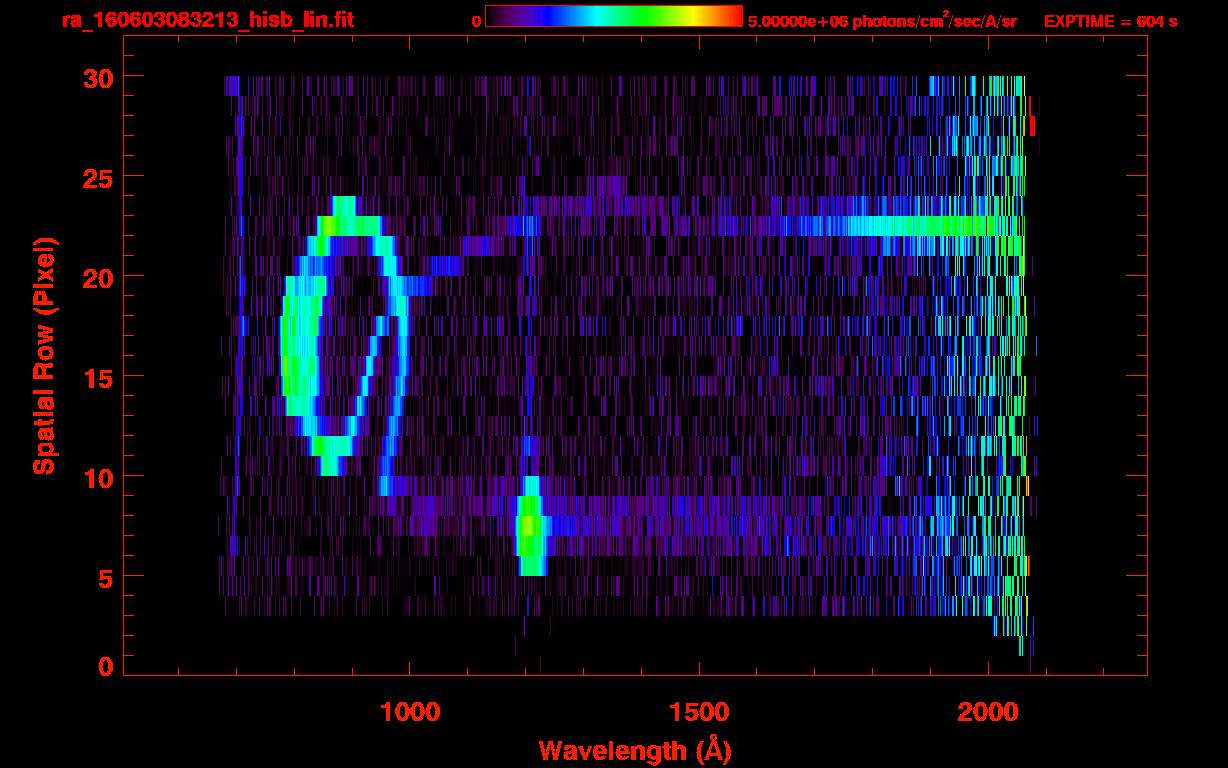This screenshot has width=1228, height=768.
Task: Click the rainbow color scale bar
Action: 613,16
